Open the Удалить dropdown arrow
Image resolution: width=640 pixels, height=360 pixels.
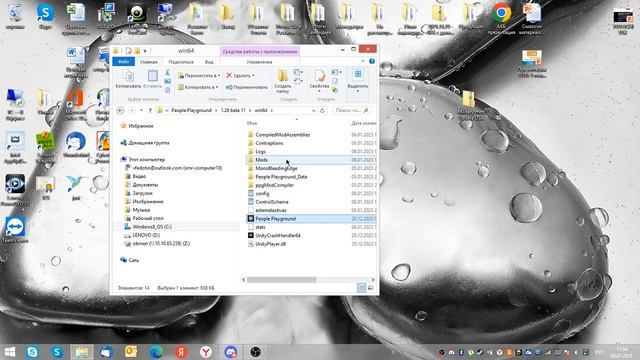click(253, 76)
